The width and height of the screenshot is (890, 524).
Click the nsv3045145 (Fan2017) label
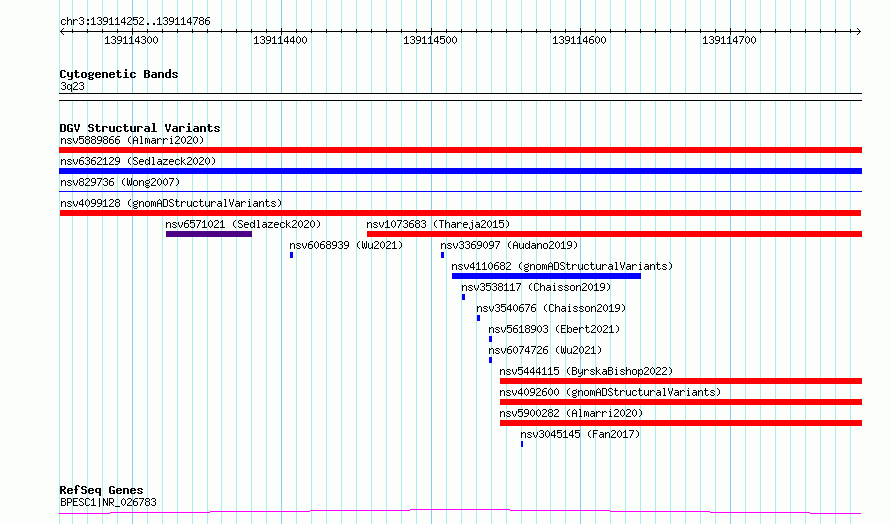tap(580, 434)
